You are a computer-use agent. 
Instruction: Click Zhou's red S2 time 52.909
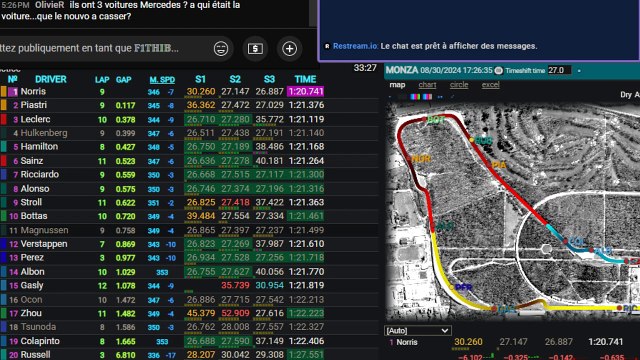[235, 313]
